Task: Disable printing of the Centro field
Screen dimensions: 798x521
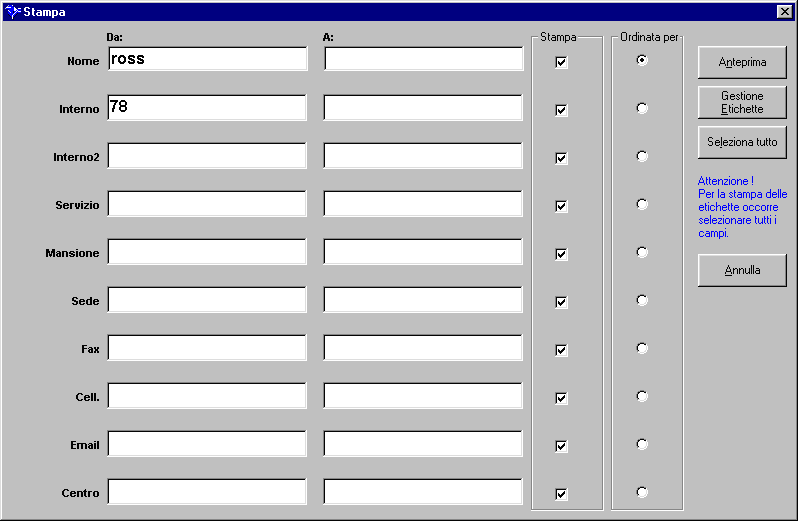Action: (561, 494)
